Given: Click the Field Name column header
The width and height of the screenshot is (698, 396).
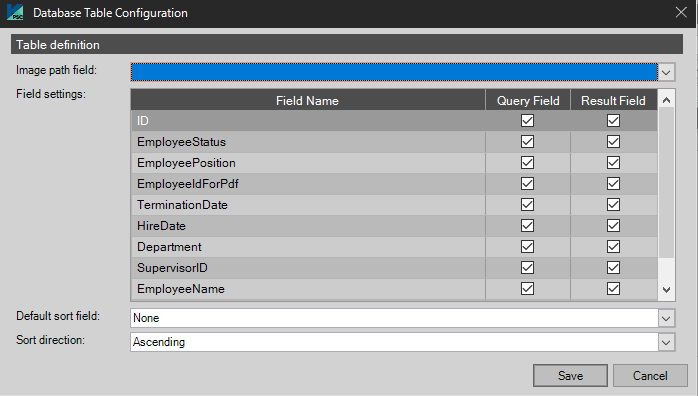Looking at the screenshot, I should (308, 101).
